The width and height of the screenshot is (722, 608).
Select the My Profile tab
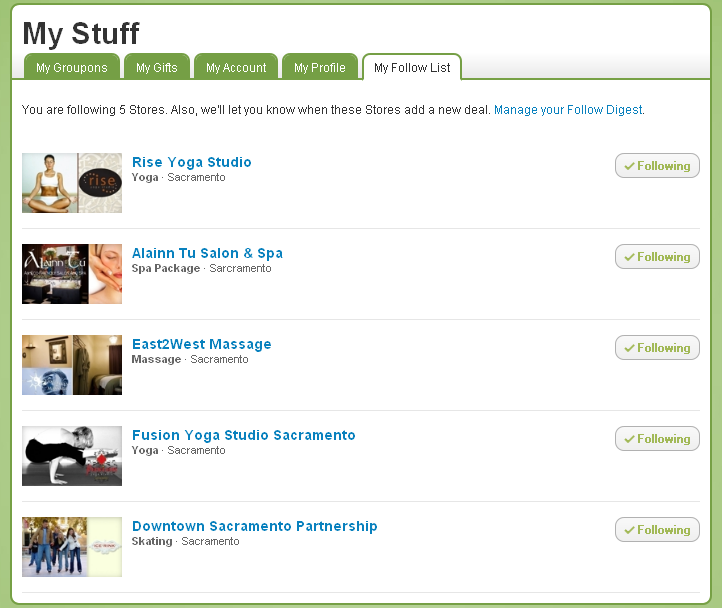click(x=320, y=68)
